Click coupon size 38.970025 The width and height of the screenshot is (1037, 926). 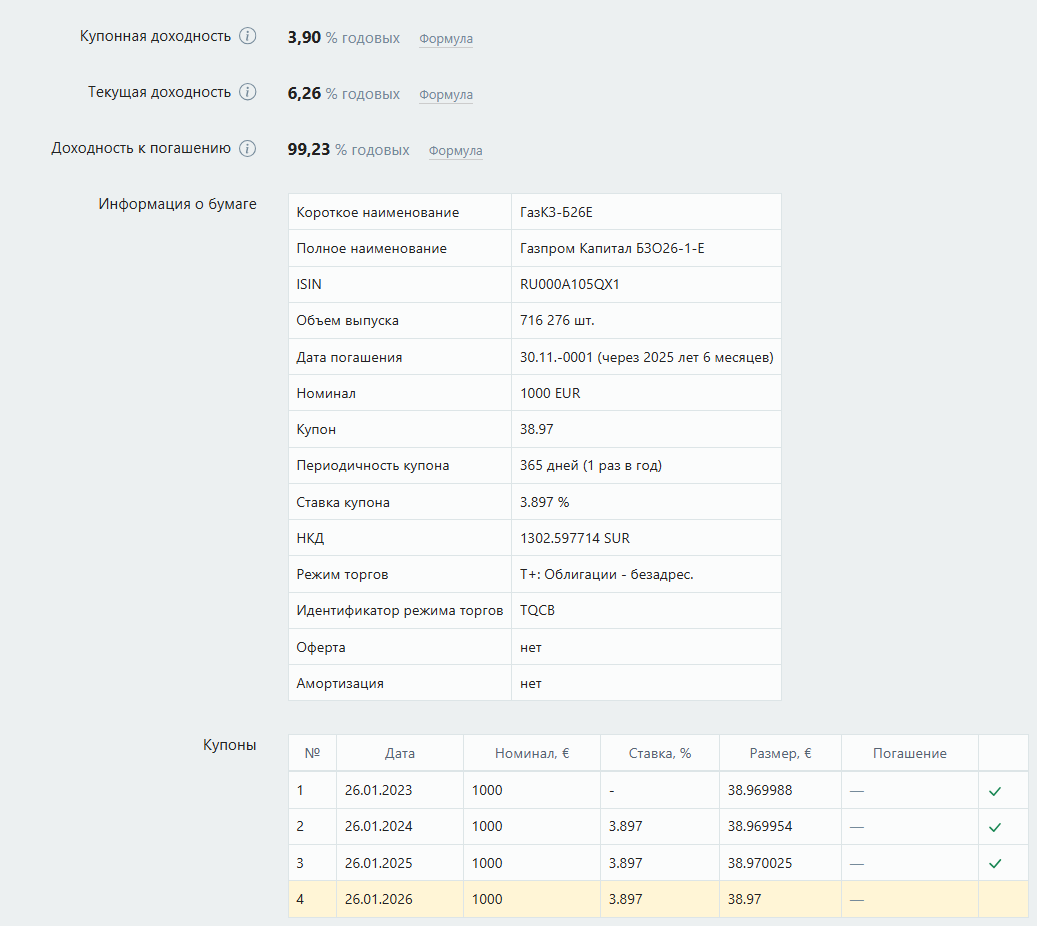pos(760,863)
